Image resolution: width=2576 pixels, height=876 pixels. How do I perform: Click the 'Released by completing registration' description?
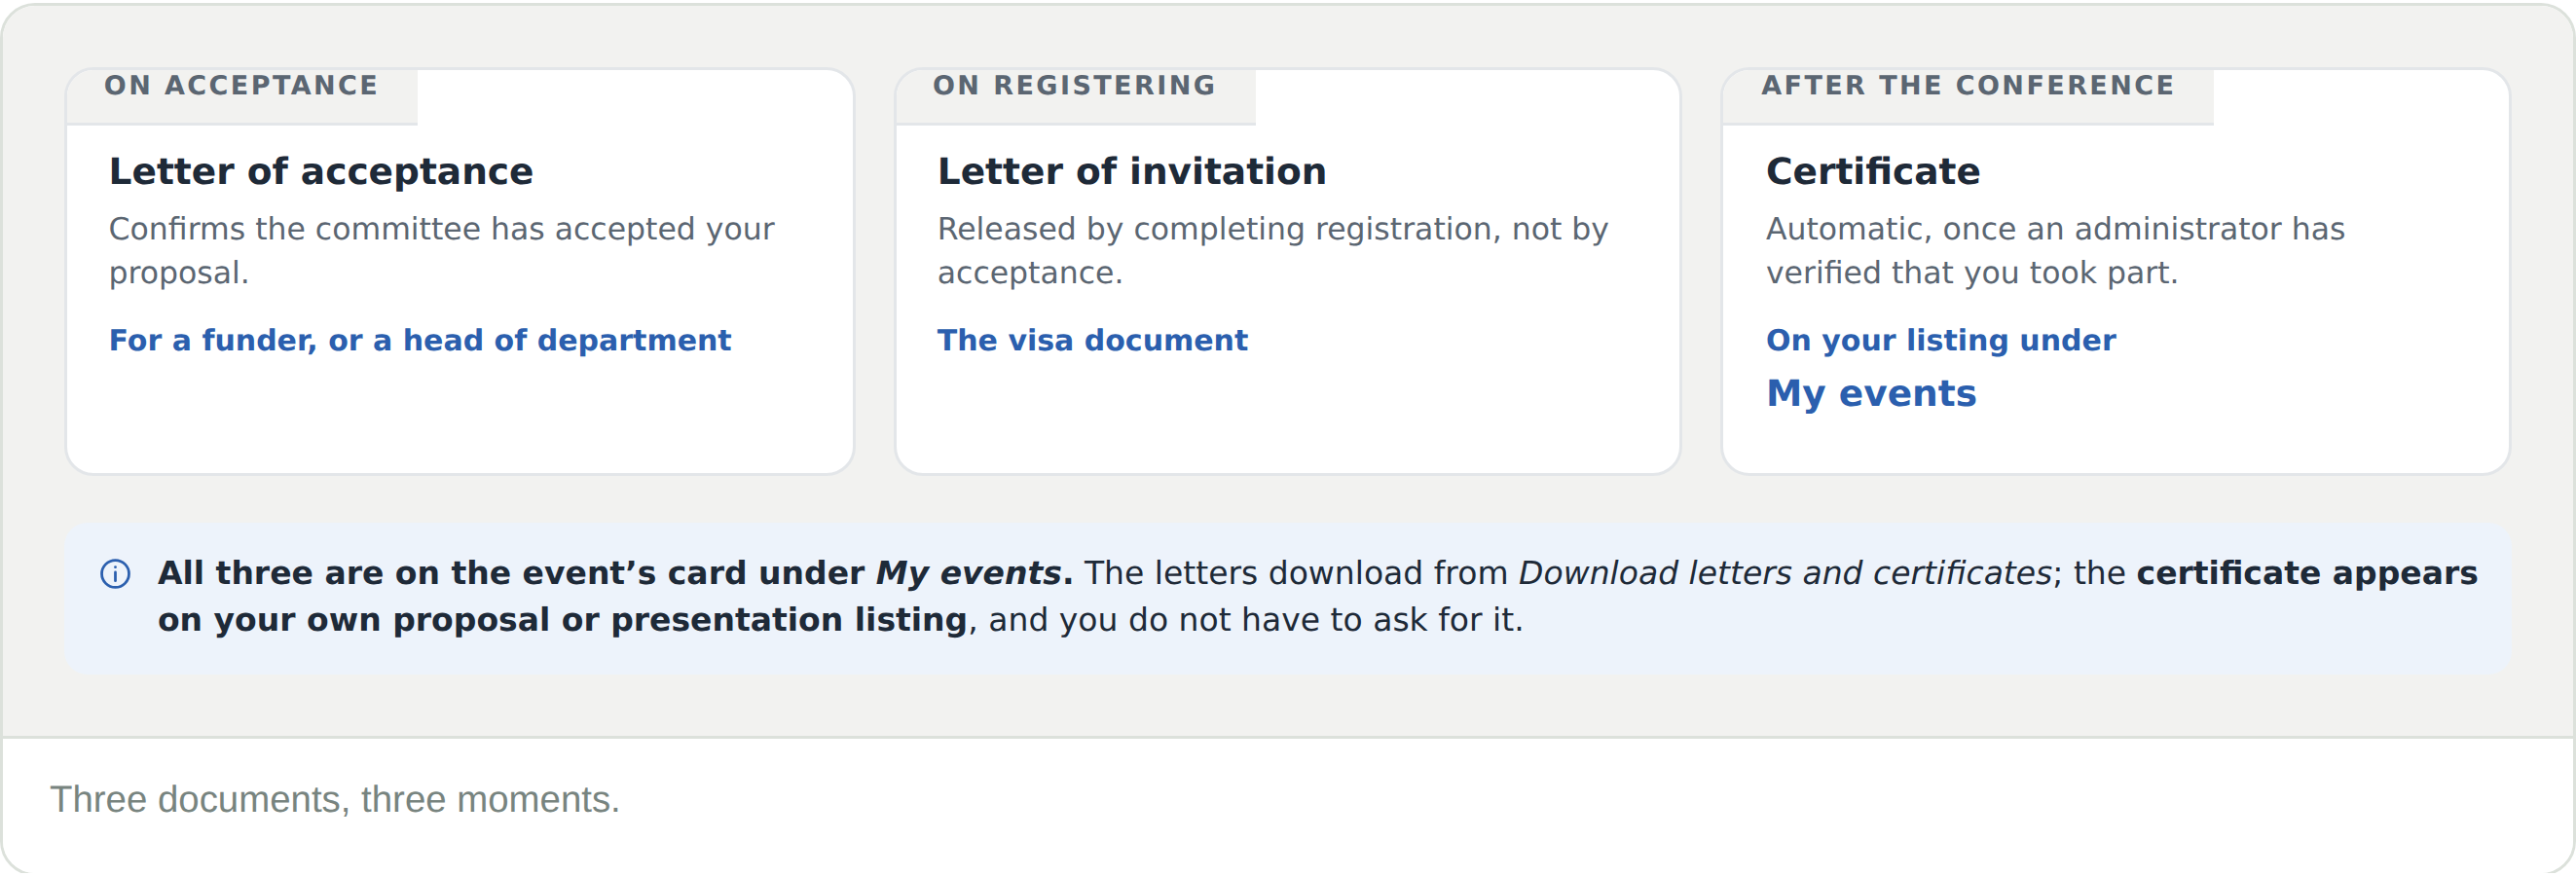(1272, 251)
